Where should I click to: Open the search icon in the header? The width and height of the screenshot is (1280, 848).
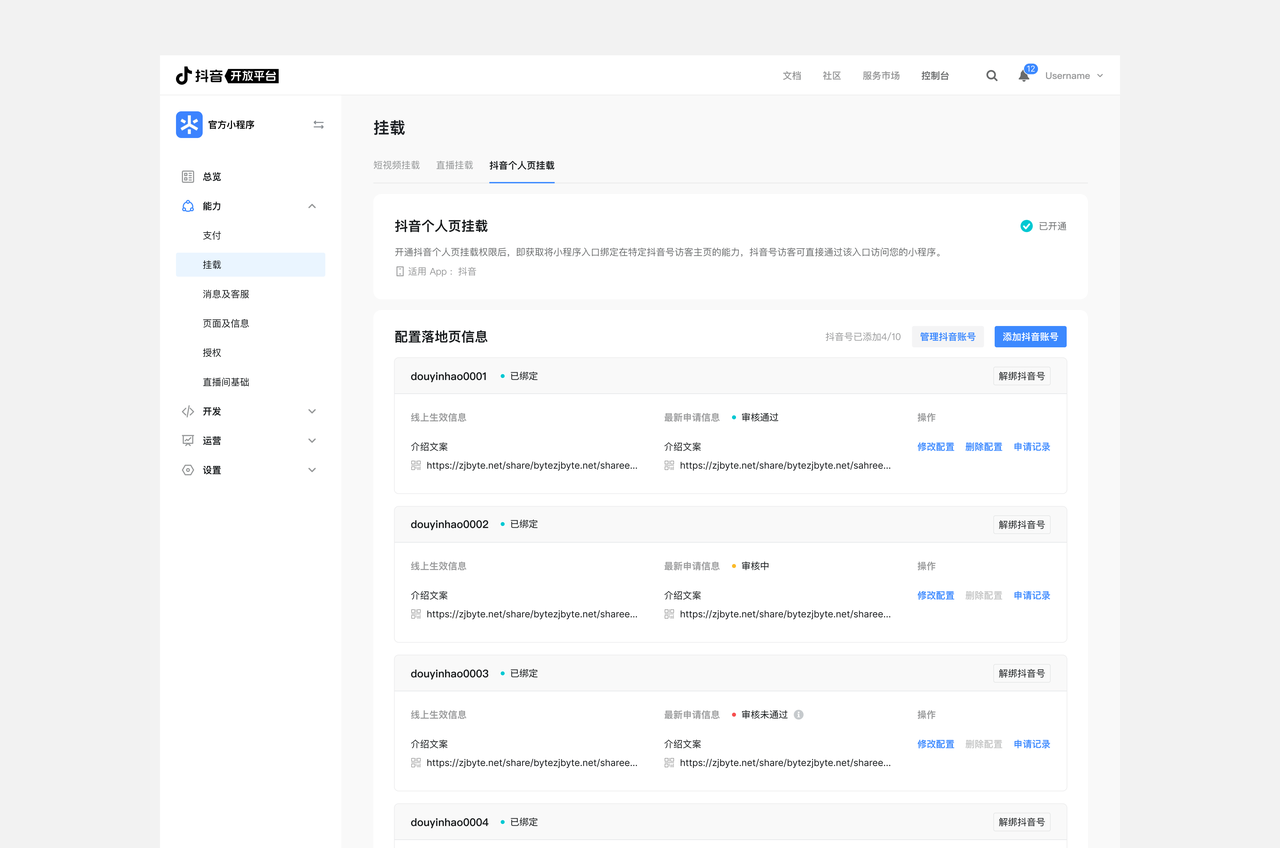[992, 76]
